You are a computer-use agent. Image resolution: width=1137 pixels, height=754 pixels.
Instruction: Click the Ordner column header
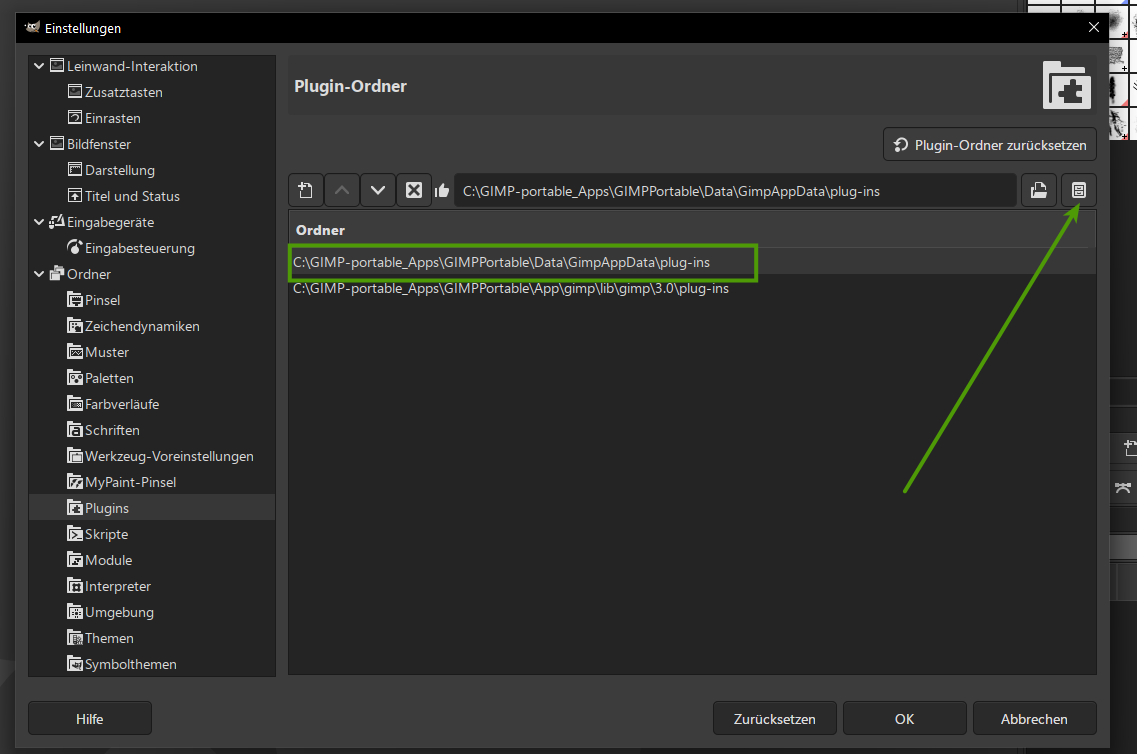pyautogui.click(x=692, y=230)
